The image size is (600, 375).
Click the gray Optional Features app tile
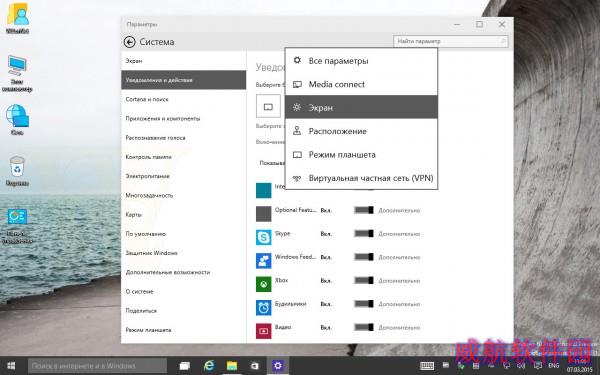coord(264,214)
